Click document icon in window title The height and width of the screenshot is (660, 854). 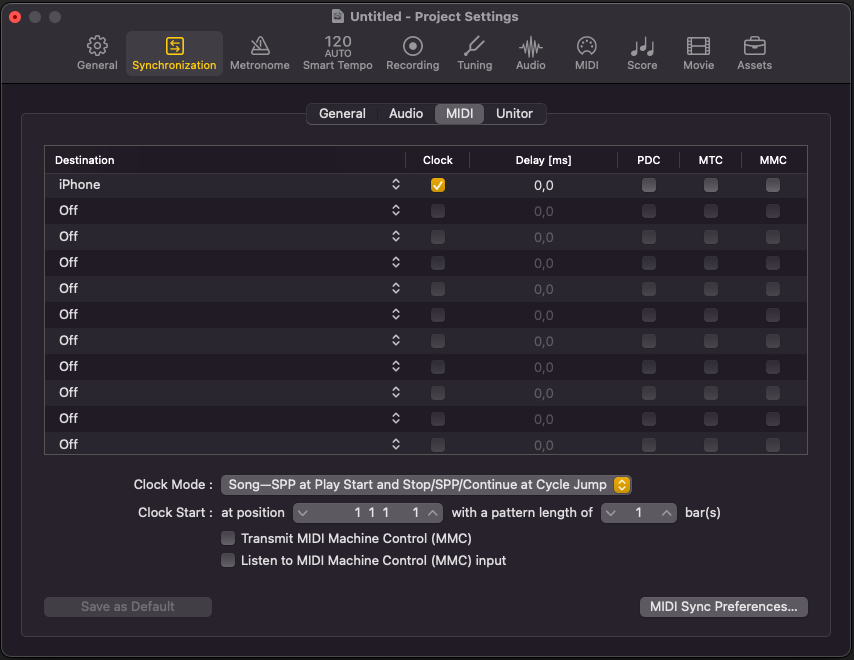[338, 16]
